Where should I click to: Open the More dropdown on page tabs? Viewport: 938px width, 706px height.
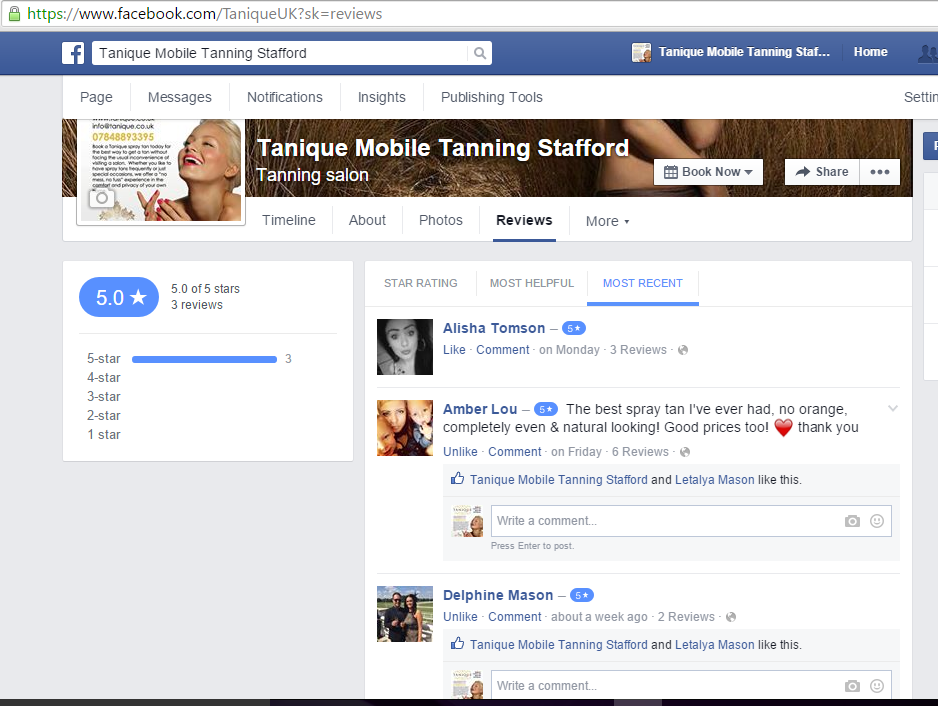click(x=607, y=221)
